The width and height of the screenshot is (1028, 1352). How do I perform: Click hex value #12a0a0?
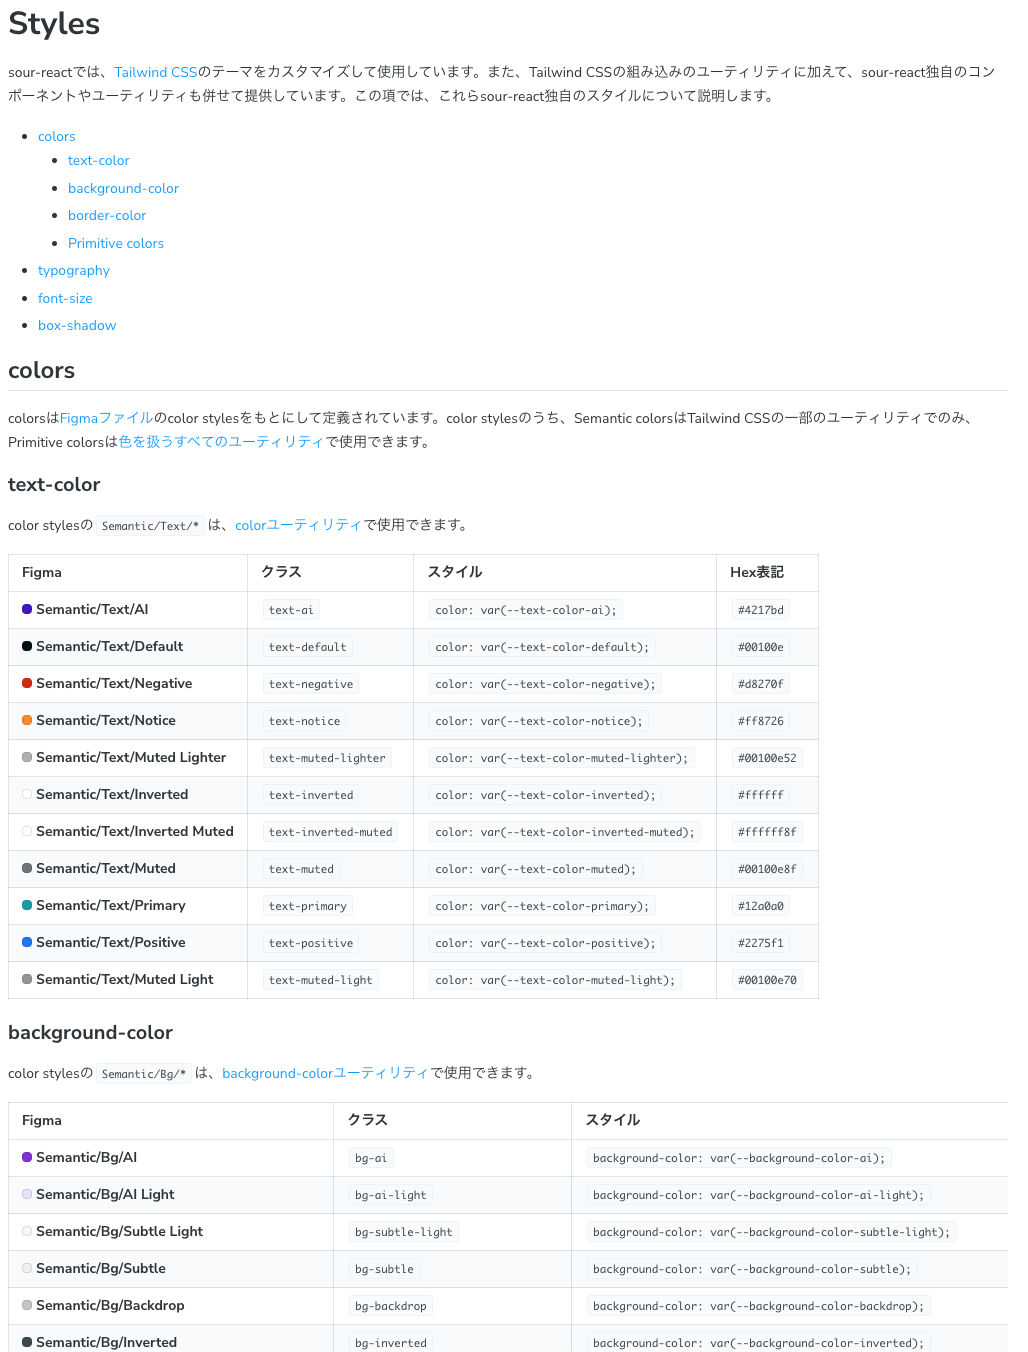761,906
